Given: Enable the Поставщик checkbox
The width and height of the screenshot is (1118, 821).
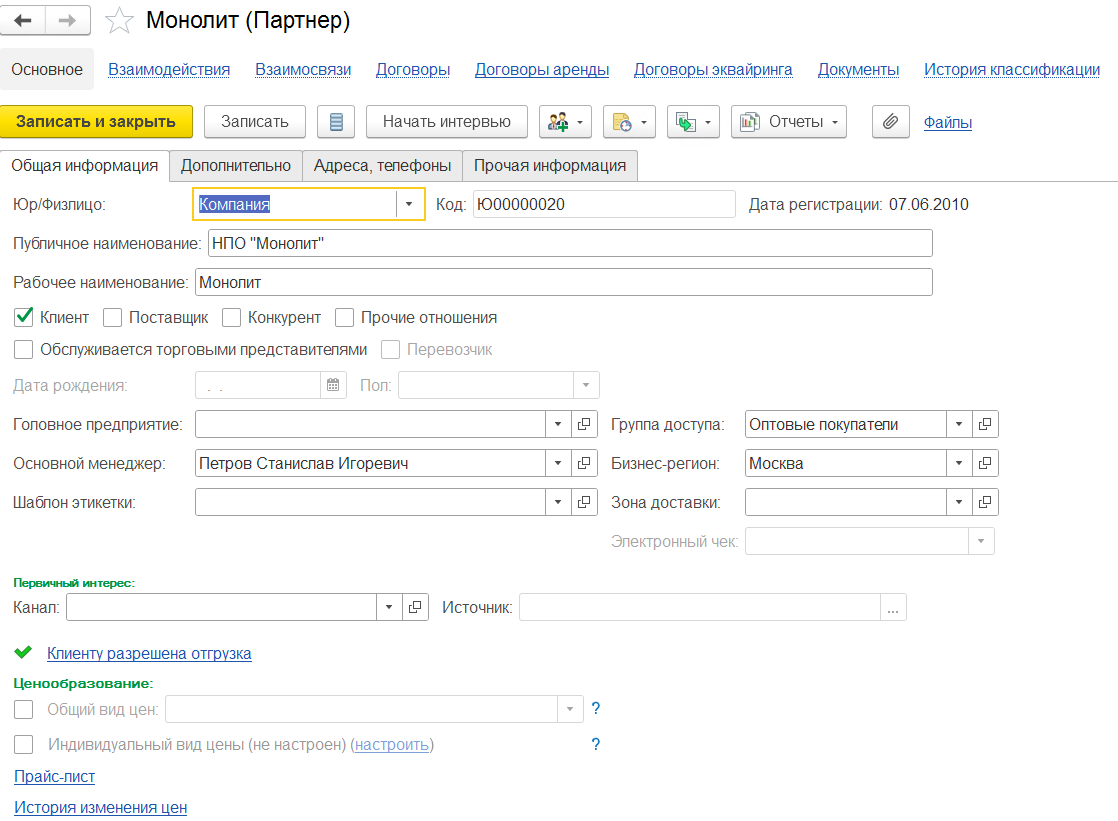Looking at the screenshot, I should tap(113, 318).
